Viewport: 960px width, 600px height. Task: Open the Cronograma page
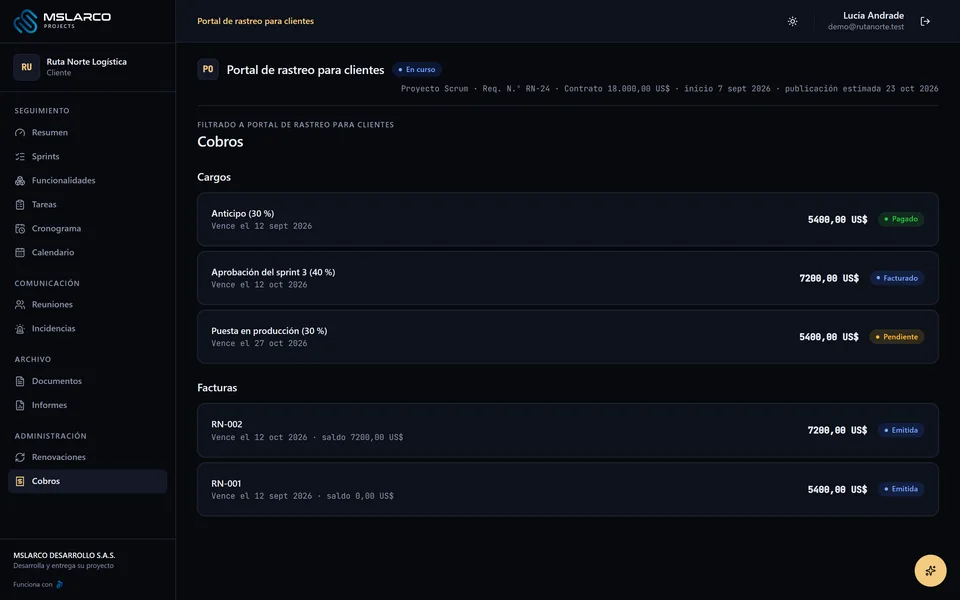(88, 228)
